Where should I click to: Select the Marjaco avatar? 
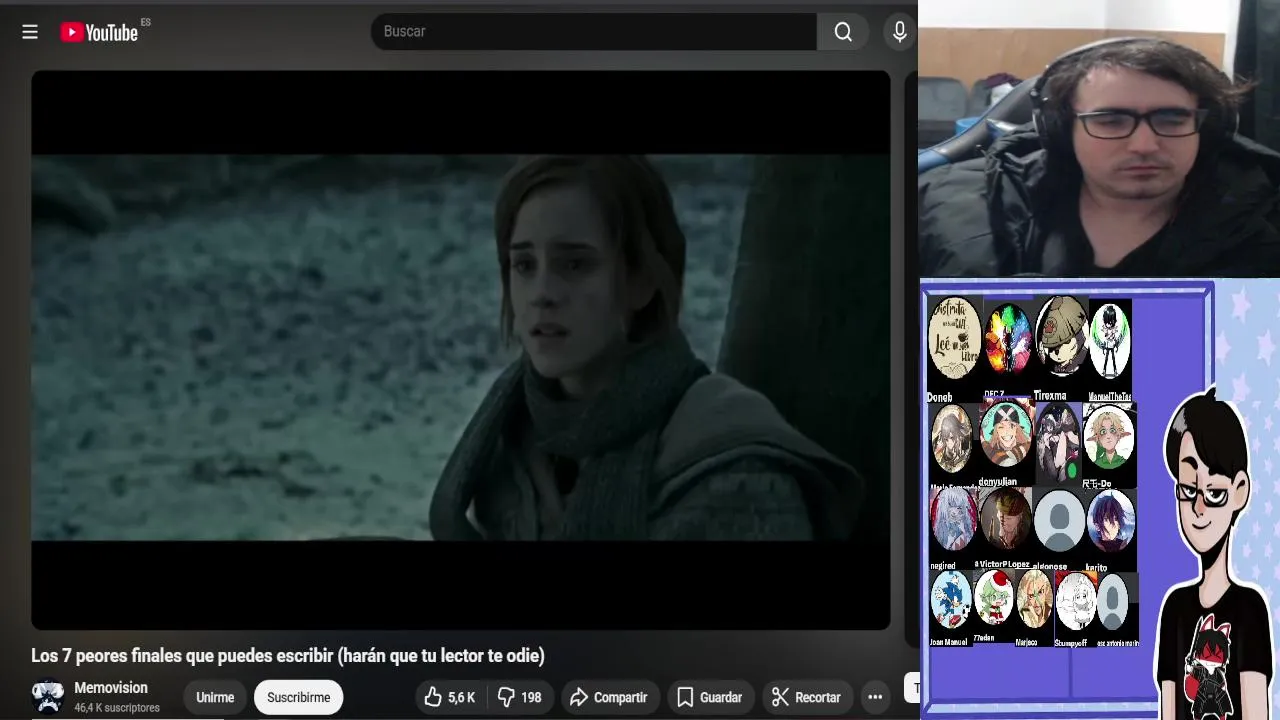pos(1034,600)
